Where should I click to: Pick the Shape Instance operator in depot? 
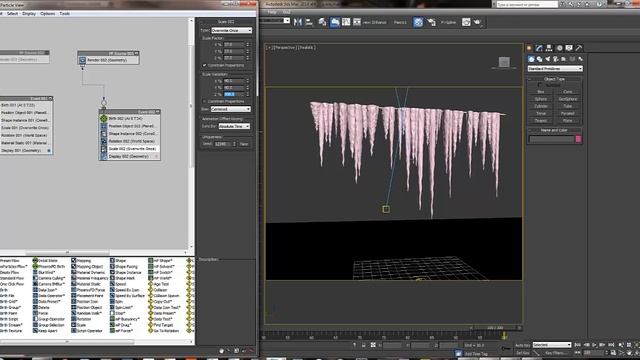coord(125,272)
